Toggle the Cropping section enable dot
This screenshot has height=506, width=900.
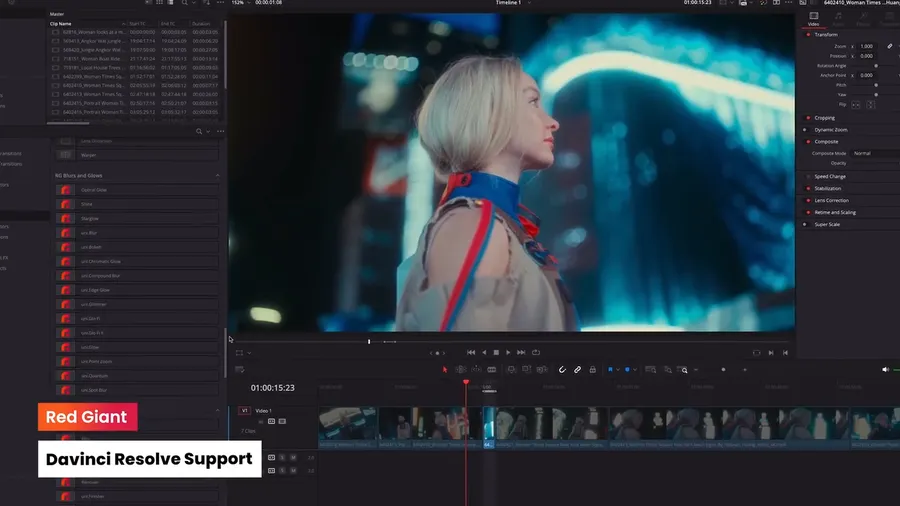pos(808,118)
